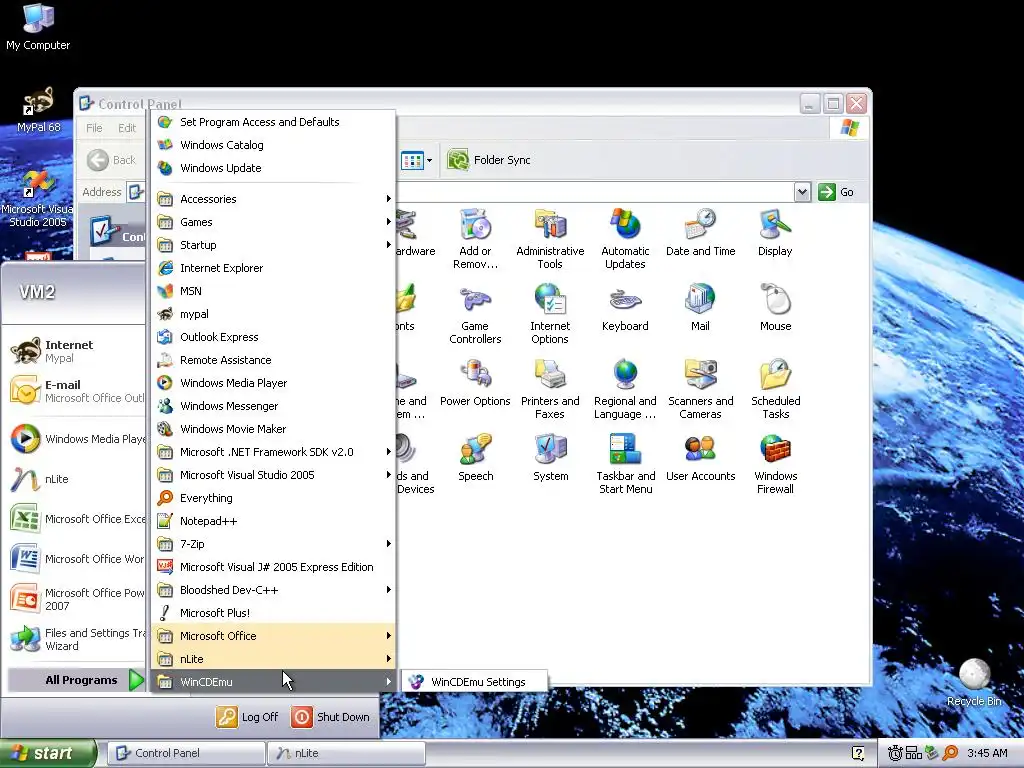1024x768 pixels.
Task: Expand the Microsoft Office program group
Action: click(x=273, y=636)
